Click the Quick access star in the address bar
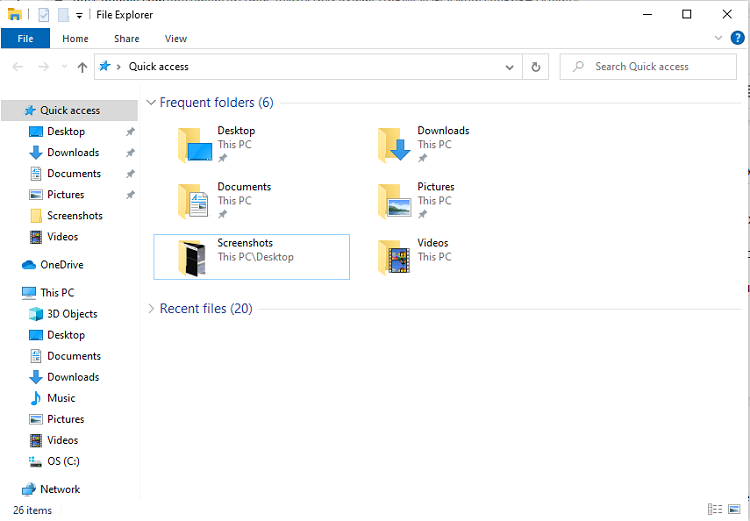The image size is (750, 521). [x=104, y=66]
